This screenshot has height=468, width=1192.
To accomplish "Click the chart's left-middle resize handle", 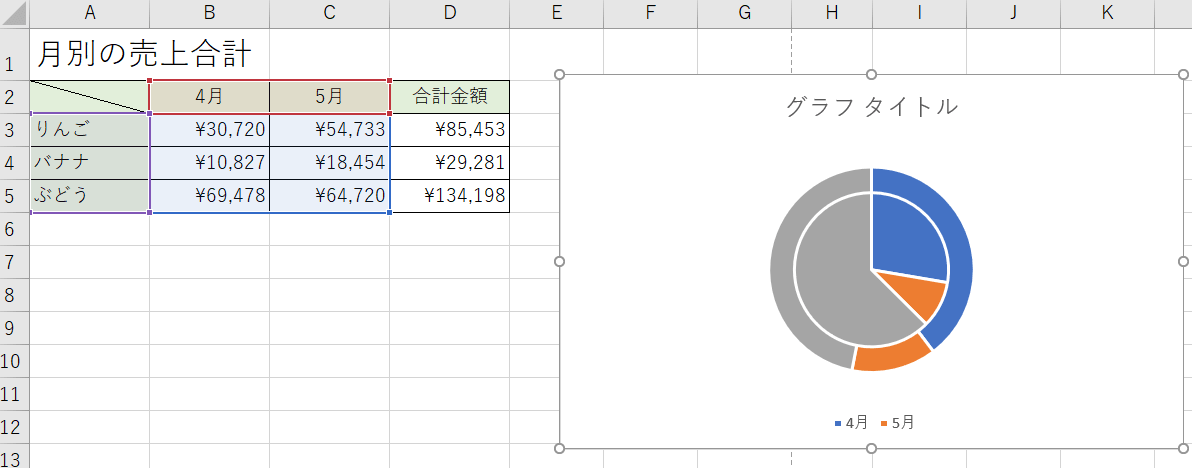I will click(560, 261).
